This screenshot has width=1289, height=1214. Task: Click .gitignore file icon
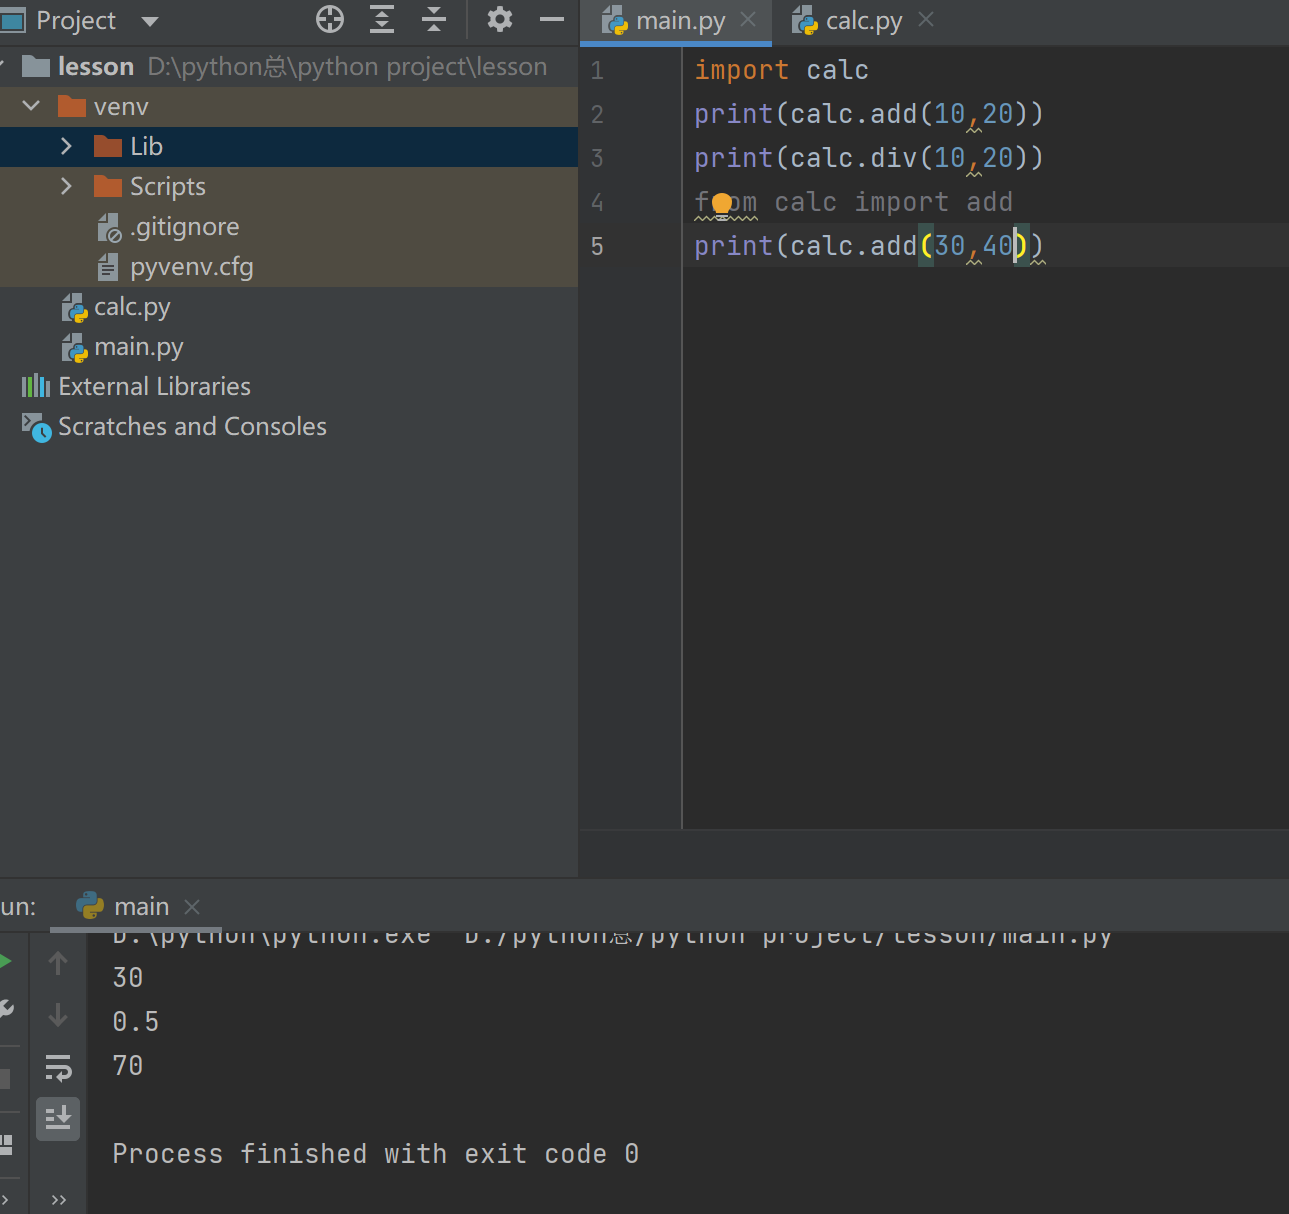point(109,228)
